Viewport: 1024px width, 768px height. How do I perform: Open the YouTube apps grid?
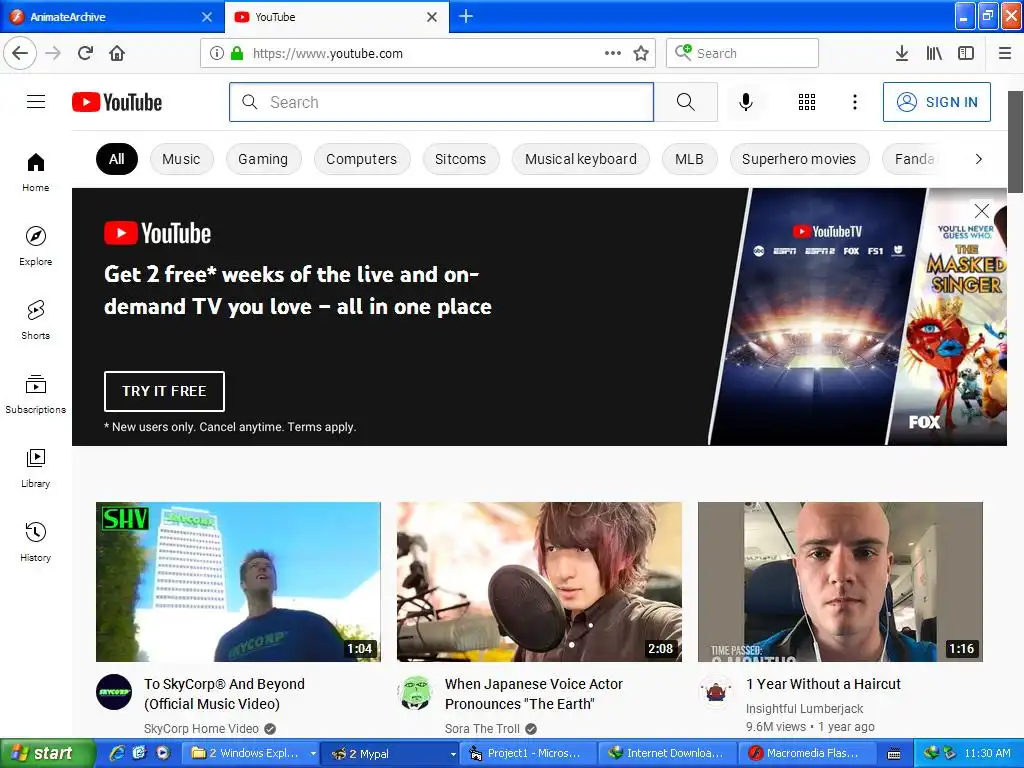pyautogui.click(x=807, y=102)
